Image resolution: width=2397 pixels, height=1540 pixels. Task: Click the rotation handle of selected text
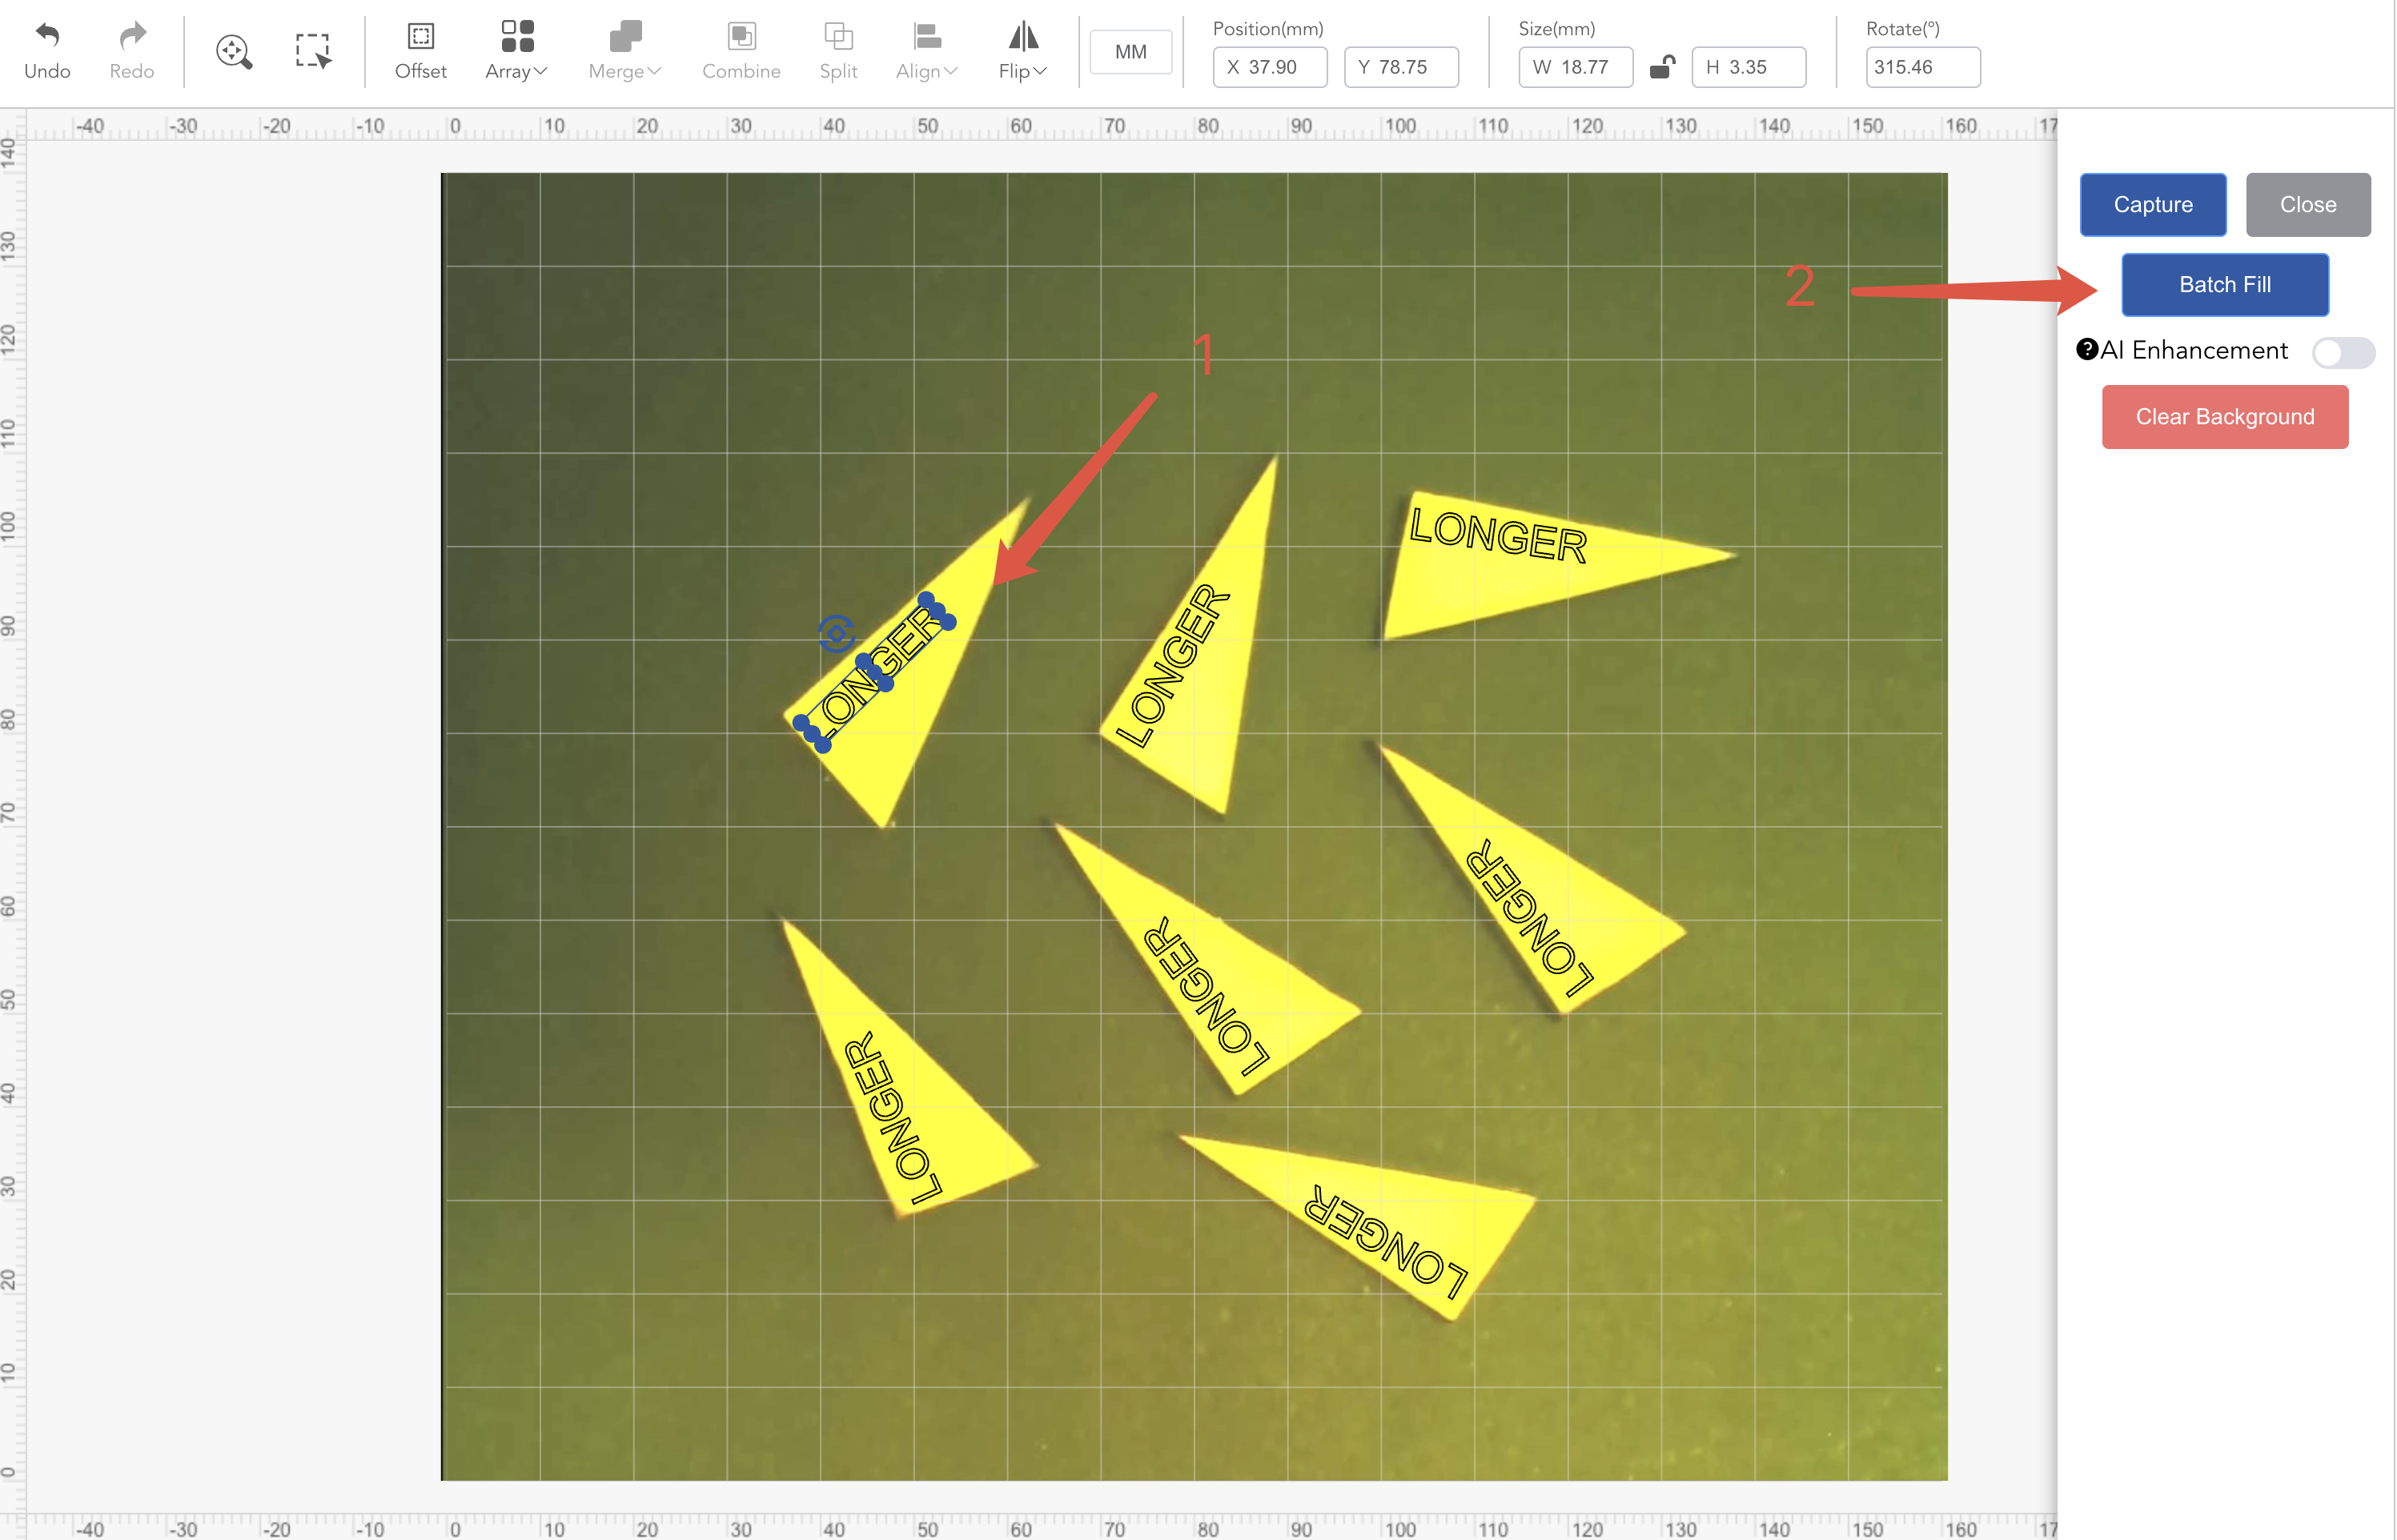[836, 634]
